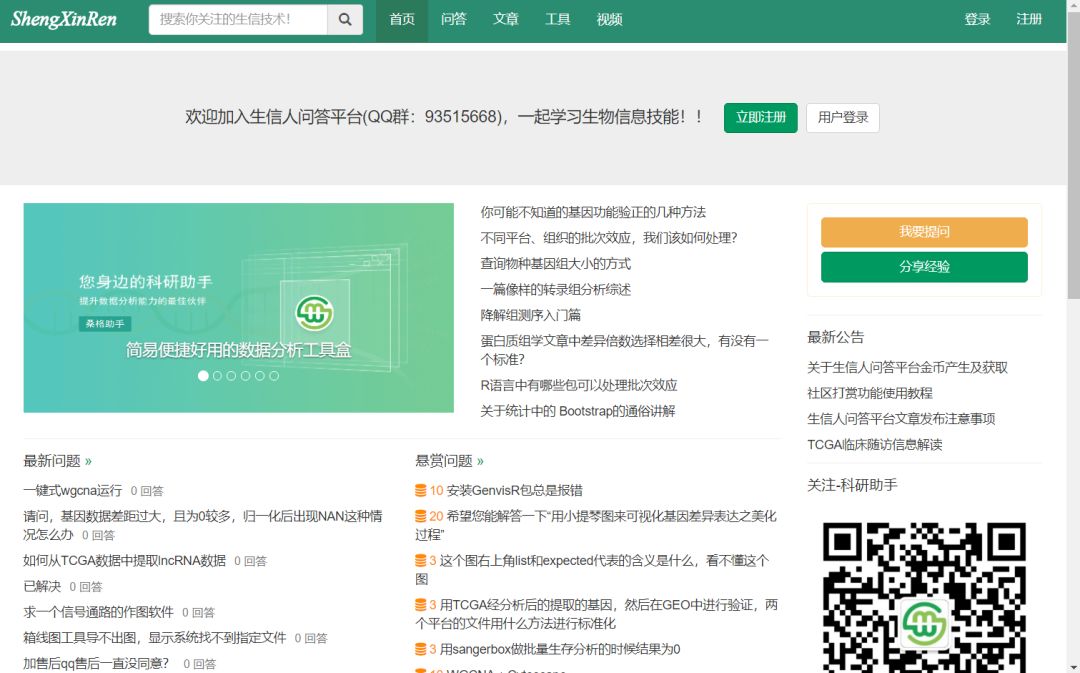Click the search magnifier icon button
This screenshot has height=673, width=1080.
(x=345, y=19)
